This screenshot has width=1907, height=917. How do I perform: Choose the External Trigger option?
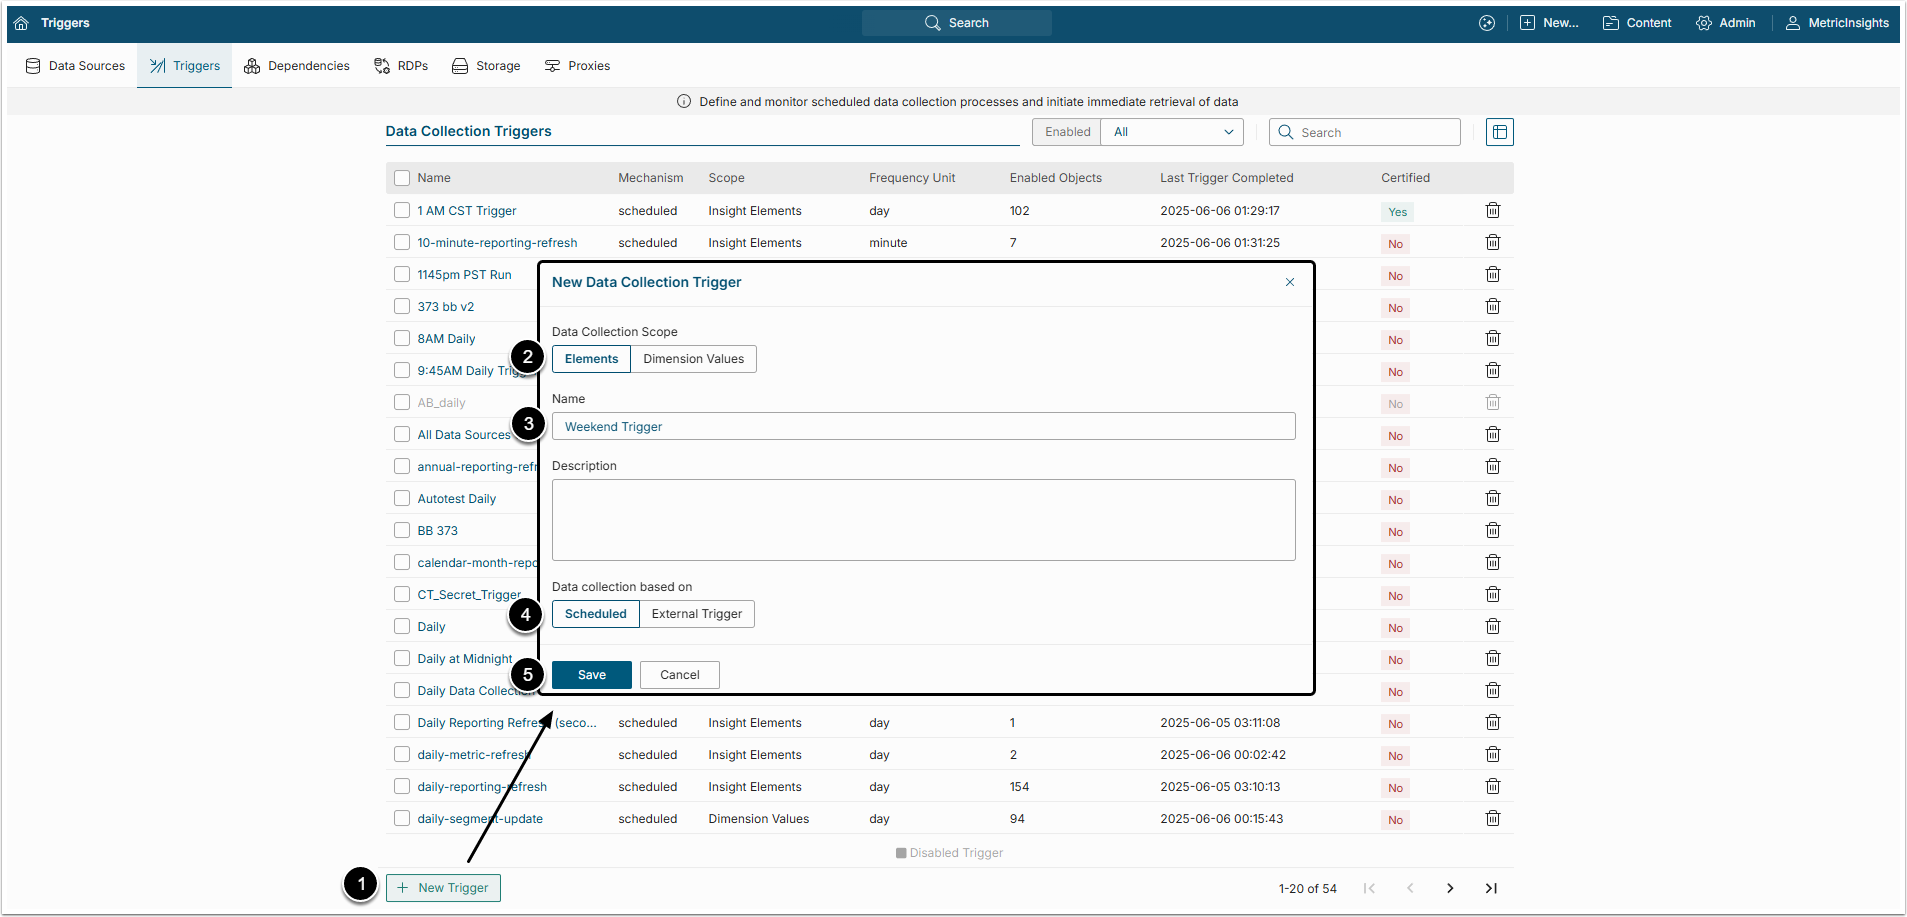click(696, 614)
